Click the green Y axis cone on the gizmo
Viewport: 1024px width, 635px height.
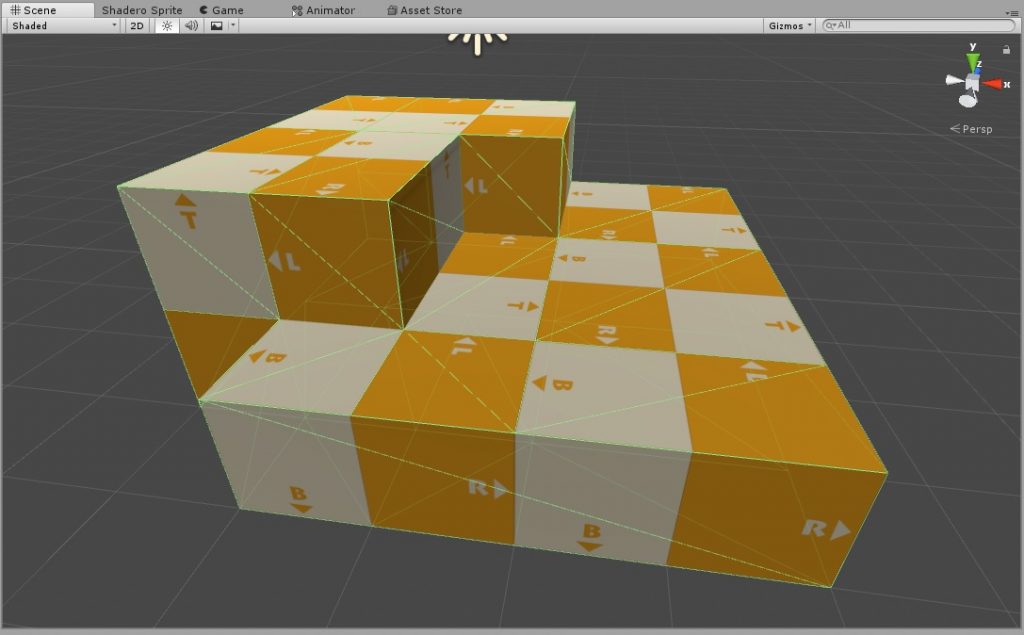(x=973, y=60)
